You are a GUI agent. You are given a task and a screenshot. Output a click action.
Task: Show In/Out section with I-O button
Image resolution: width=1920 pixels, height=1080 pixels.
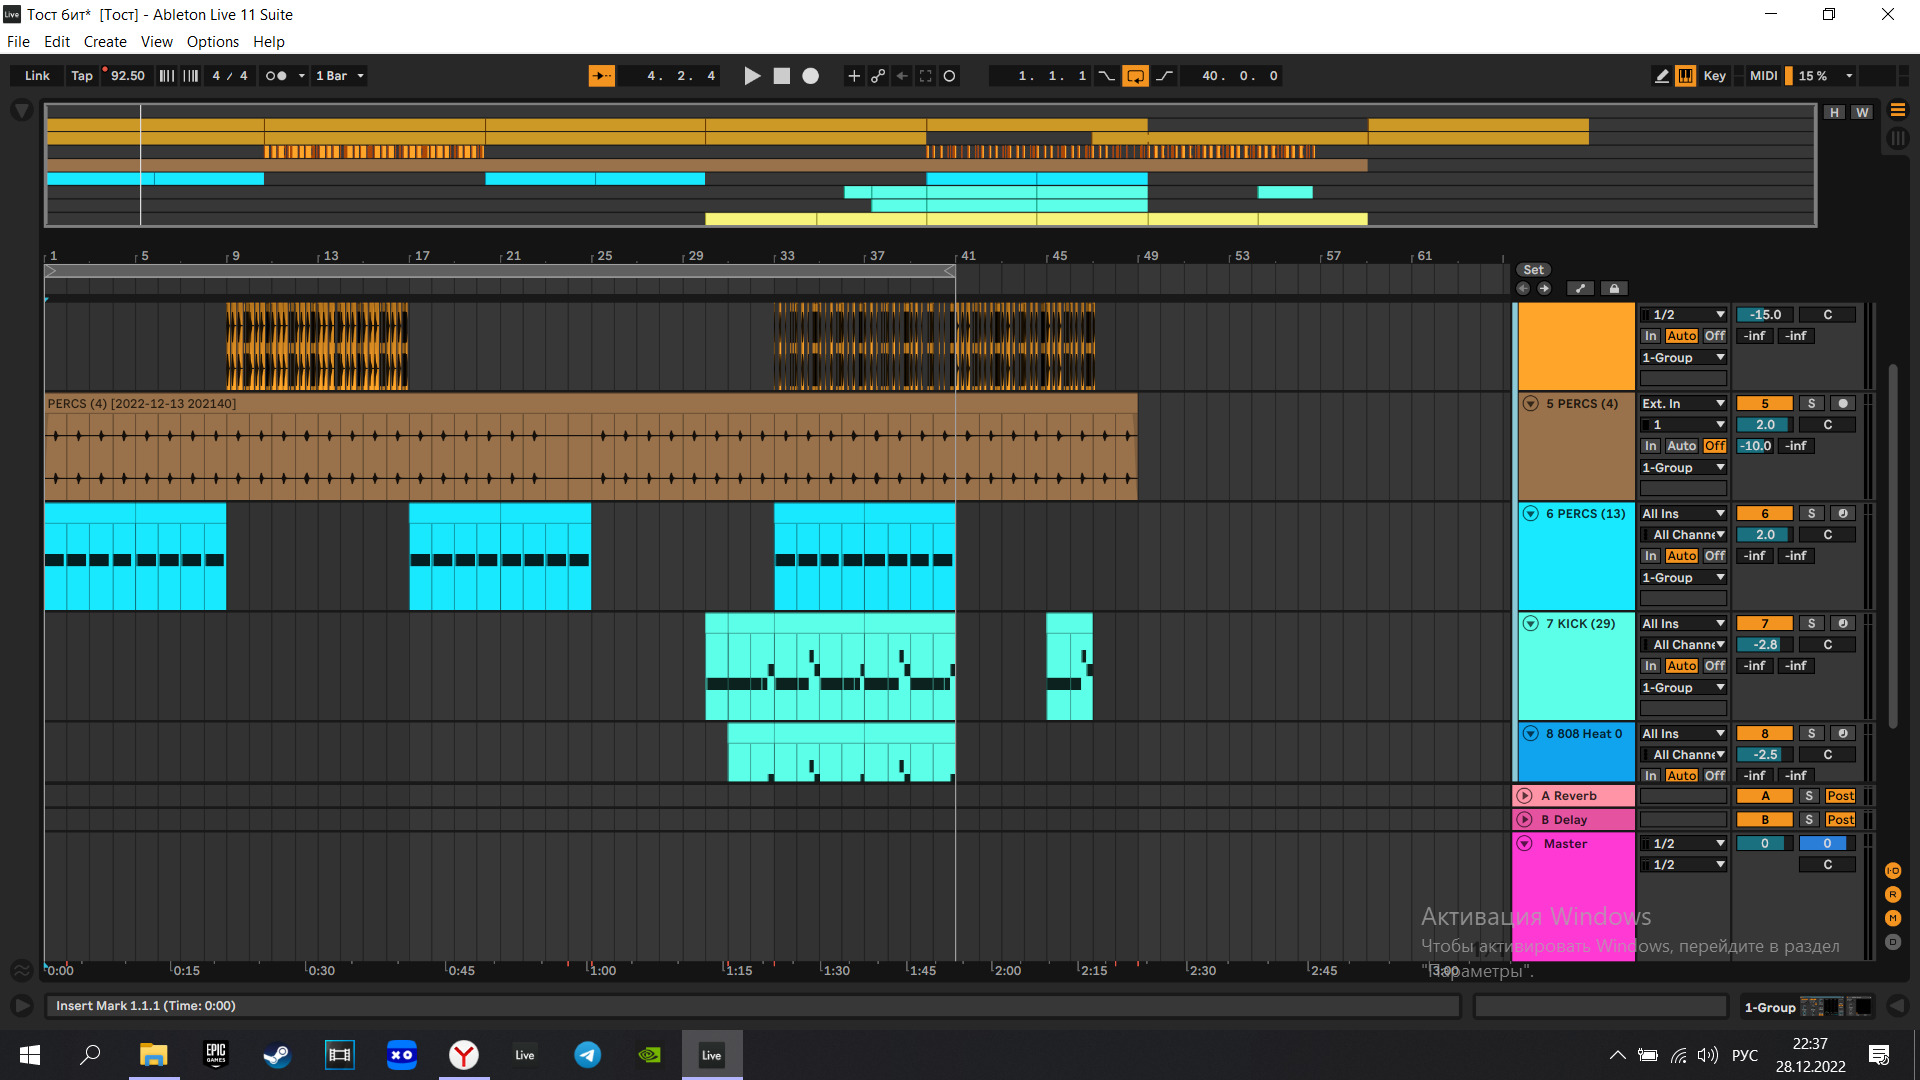[1893, 871]
